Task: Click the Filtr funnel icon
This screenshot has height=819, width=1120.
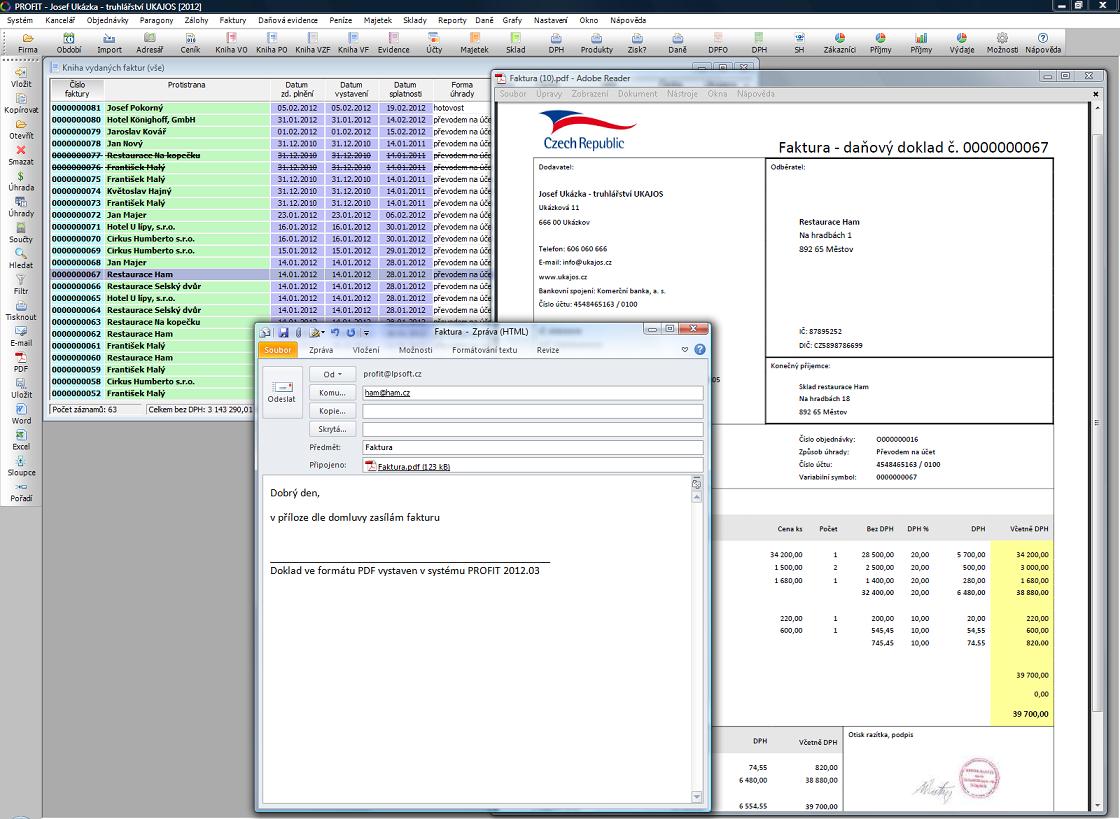Action: [x=21, y=285]
